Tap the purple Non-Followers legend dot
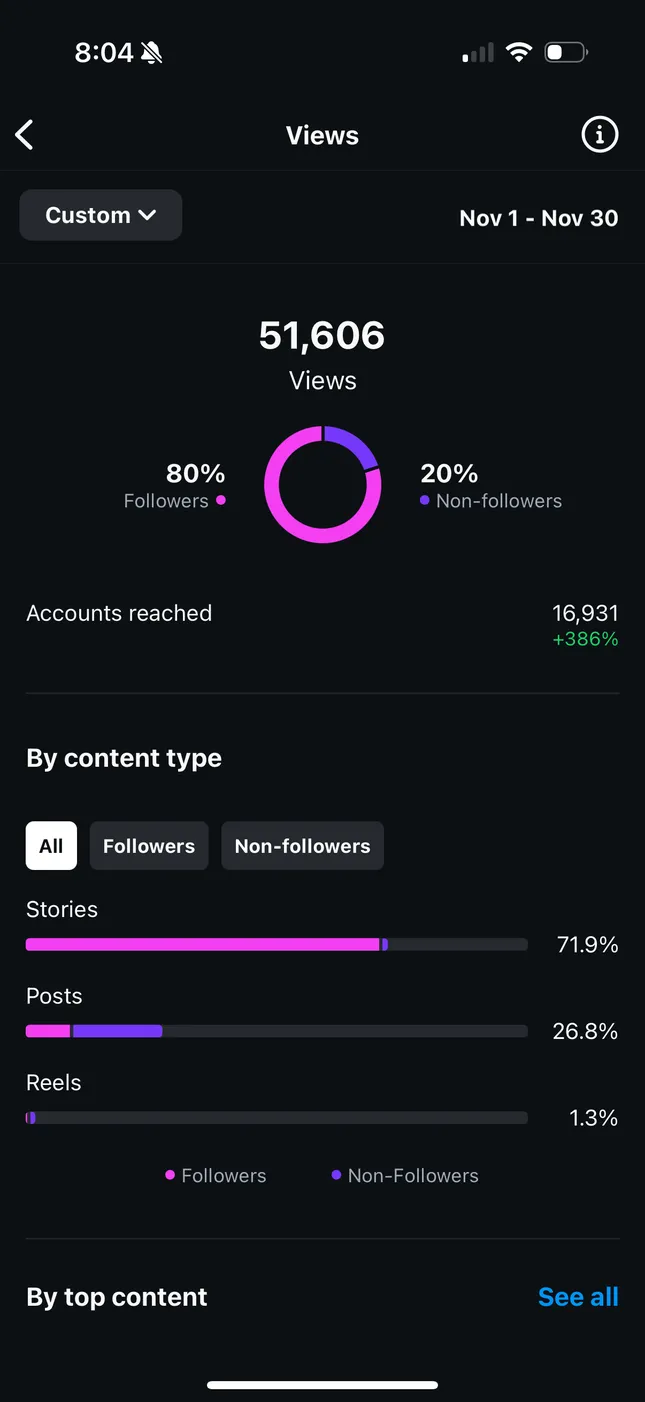 coord(336,1175)
